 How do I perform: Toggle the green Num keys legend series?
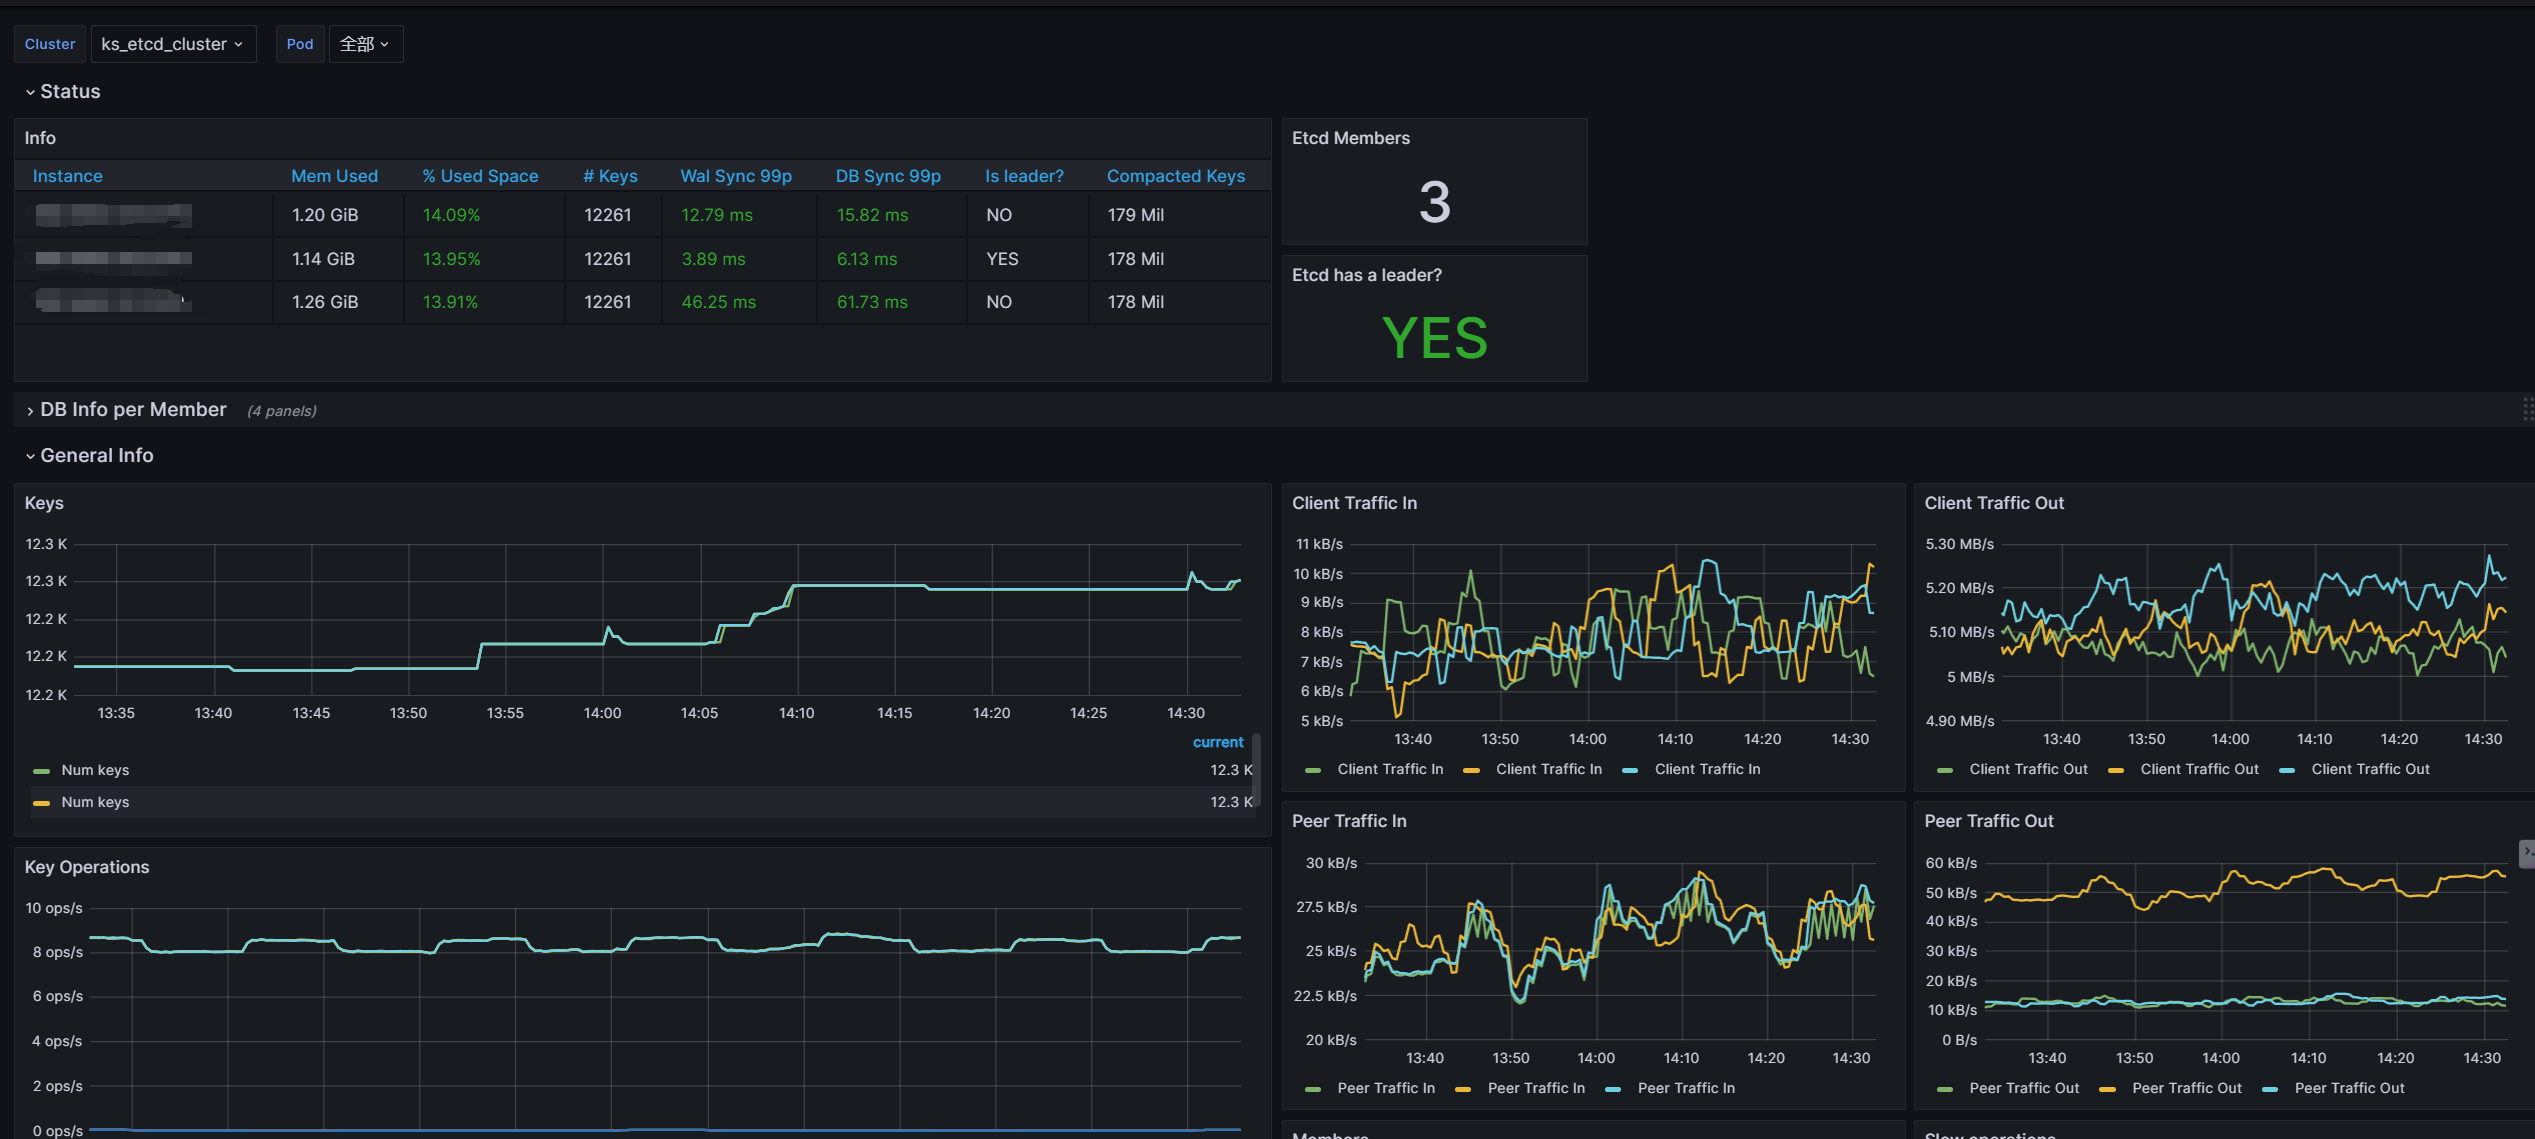tap(95, 770)
